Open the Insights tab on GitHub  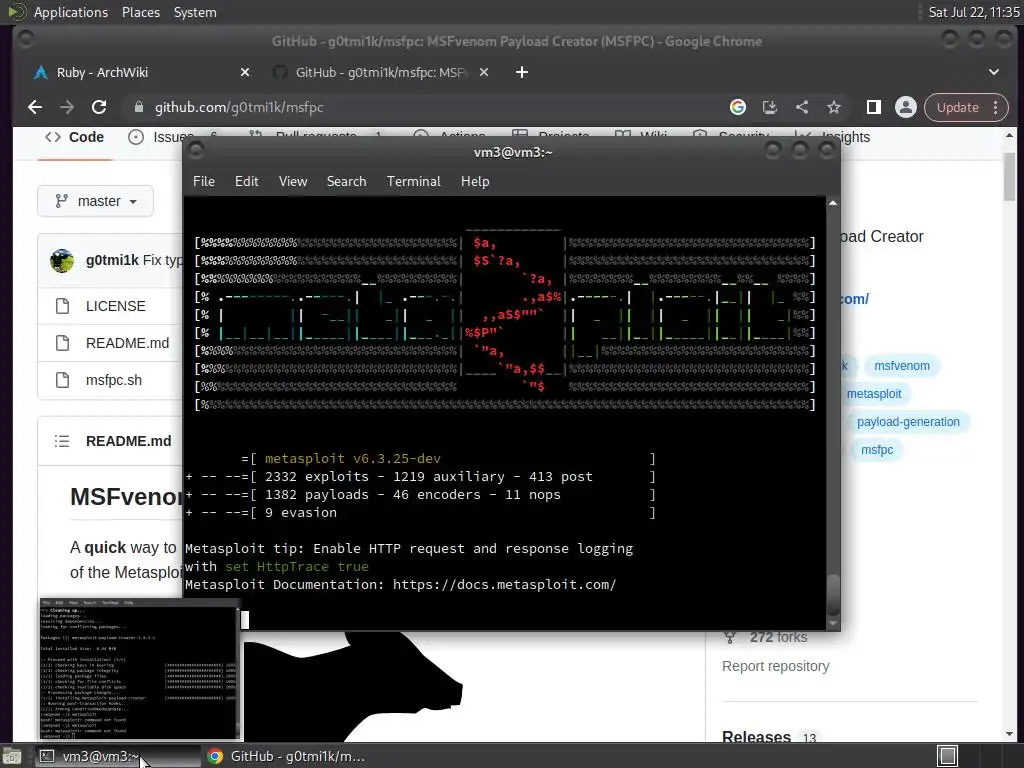tap(846, 137)
